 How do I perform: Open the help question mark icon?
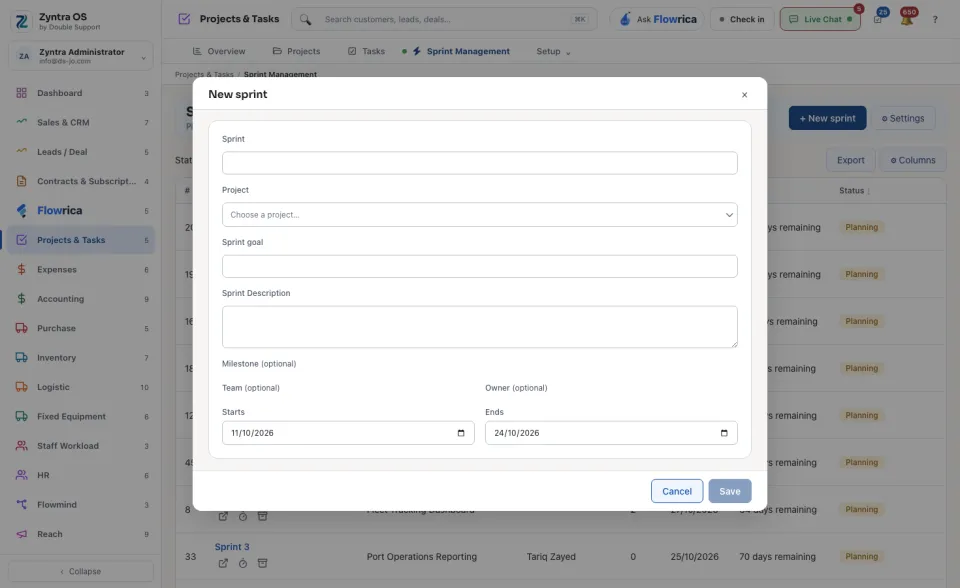pos(935,20)
